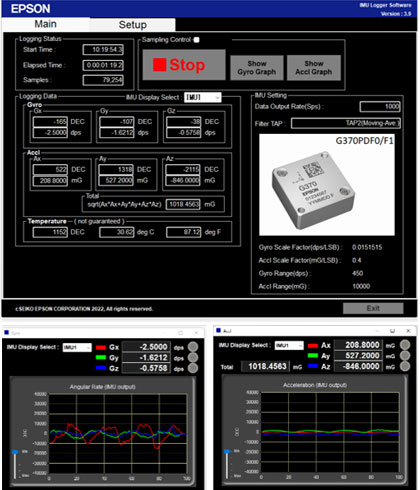Viewport: 420px width, 490px height.
Task: Click the green Ay legend color swatch
Action: click(313, 355)
